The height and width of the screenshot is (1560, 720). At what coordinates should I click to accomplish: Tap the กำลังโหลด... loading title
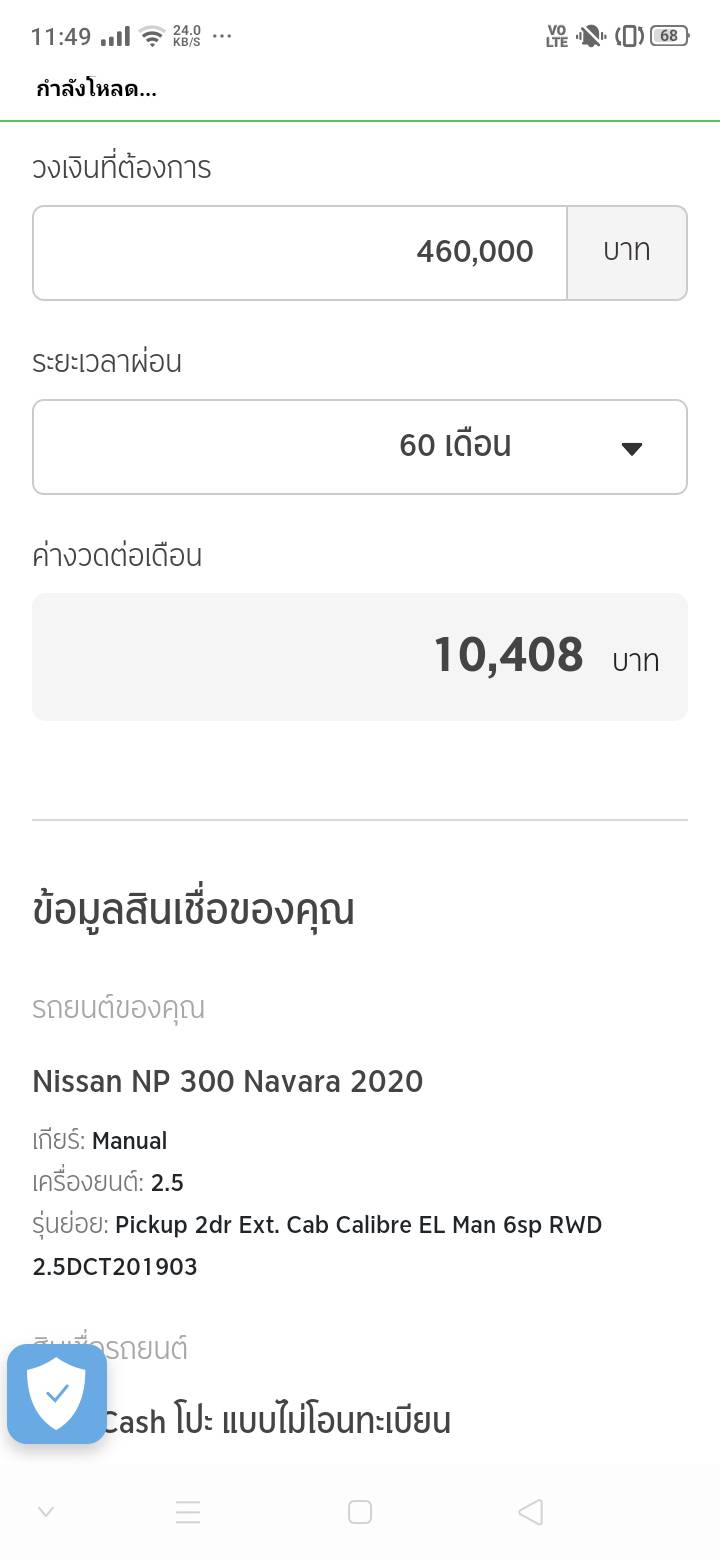[x=96, y=89]
